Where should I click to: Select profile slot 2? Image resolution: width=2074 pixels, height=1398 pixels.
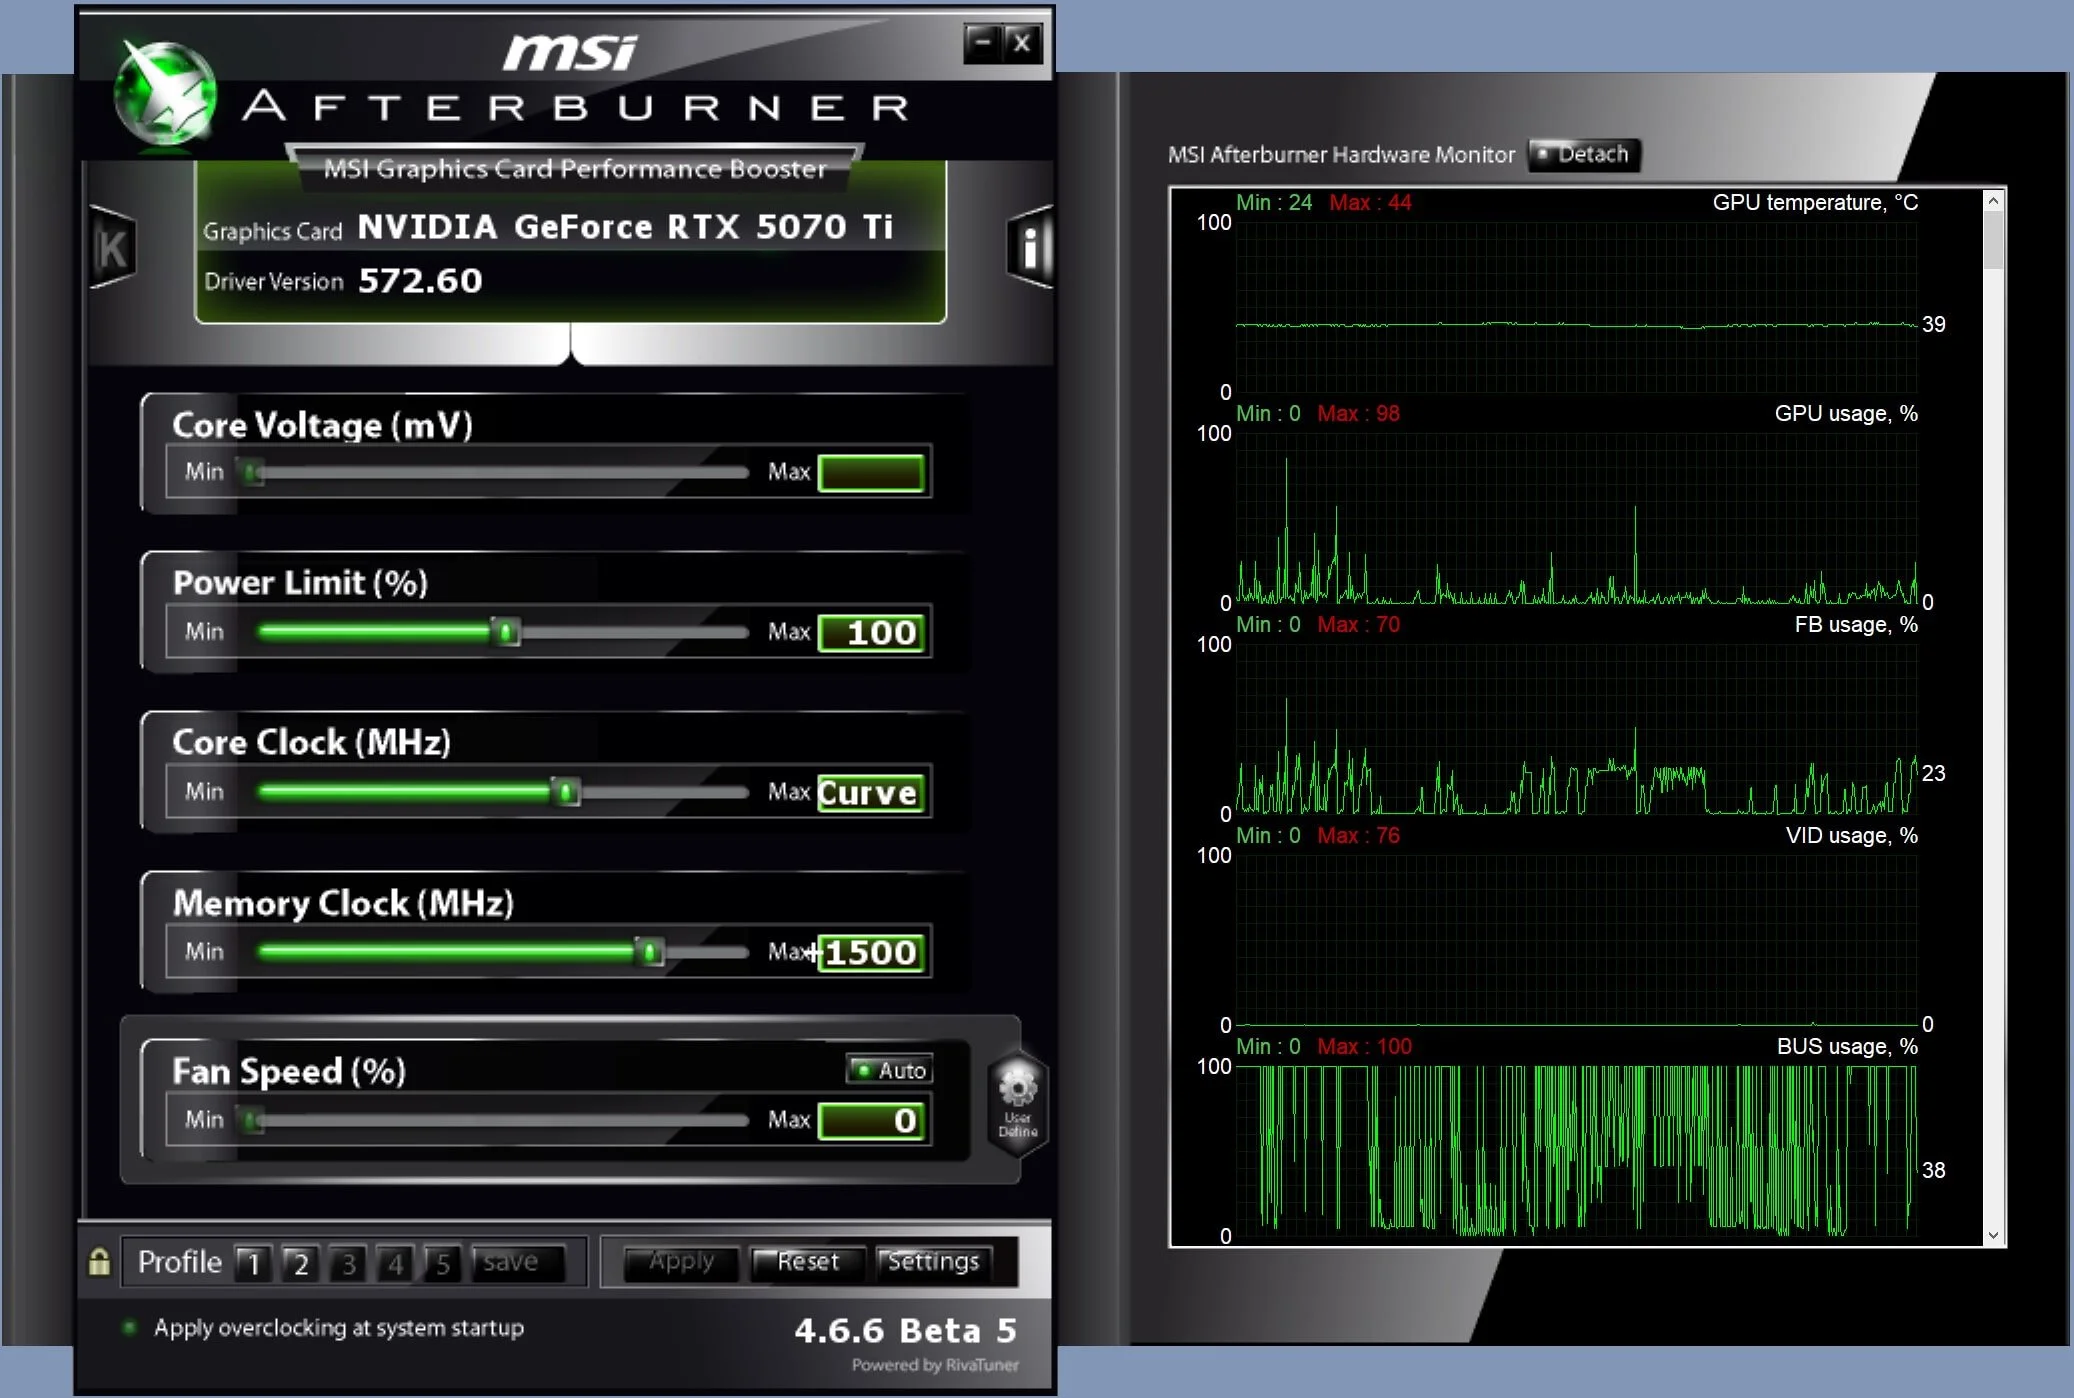tap(300, 1263)
